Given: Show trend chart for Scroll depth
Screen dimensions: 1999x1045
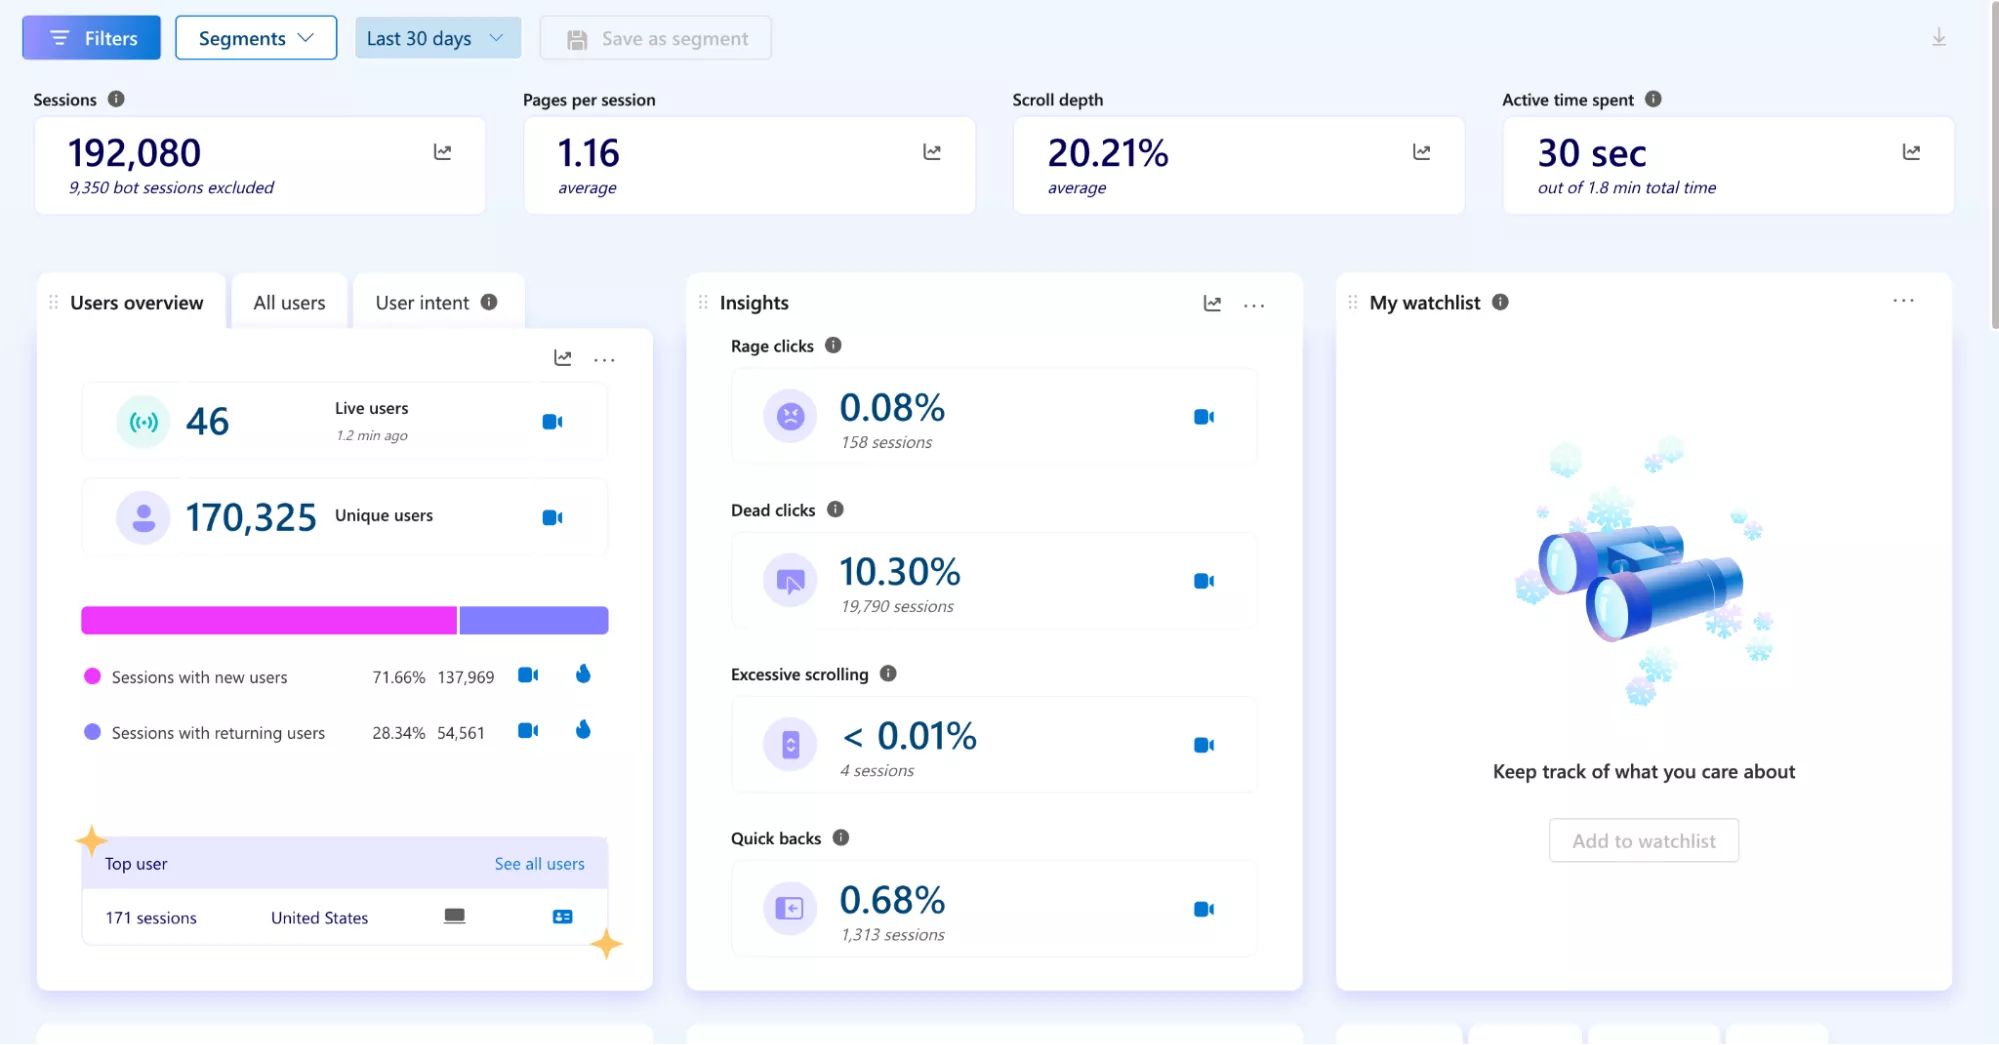Looking at the screenshot, I should [1421, 152].
